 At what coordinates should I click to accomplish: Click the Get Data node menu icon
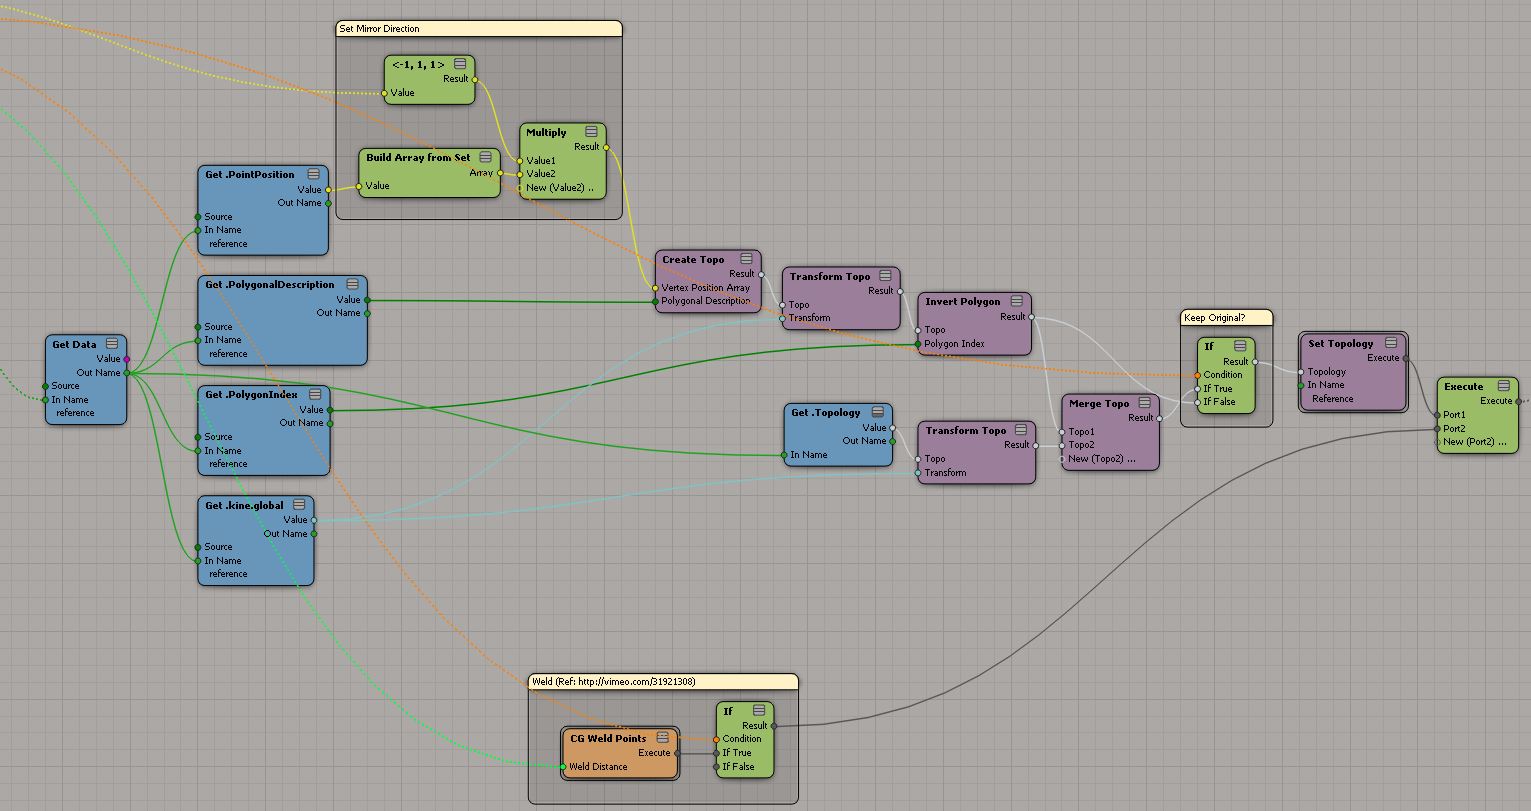click(112, 344)
